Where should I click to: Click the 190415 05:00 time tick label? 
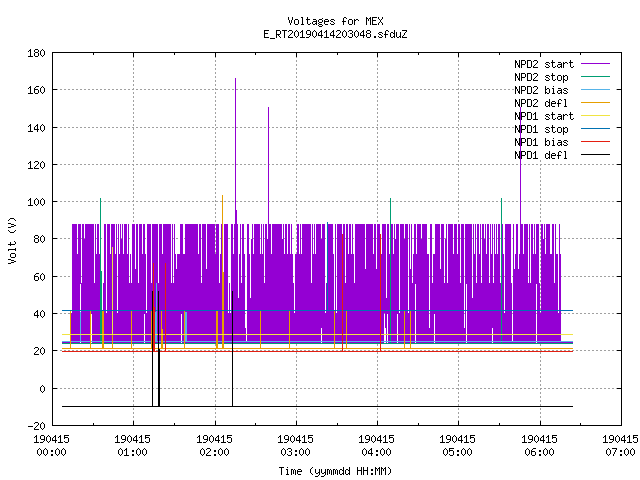tap(458, 446)
